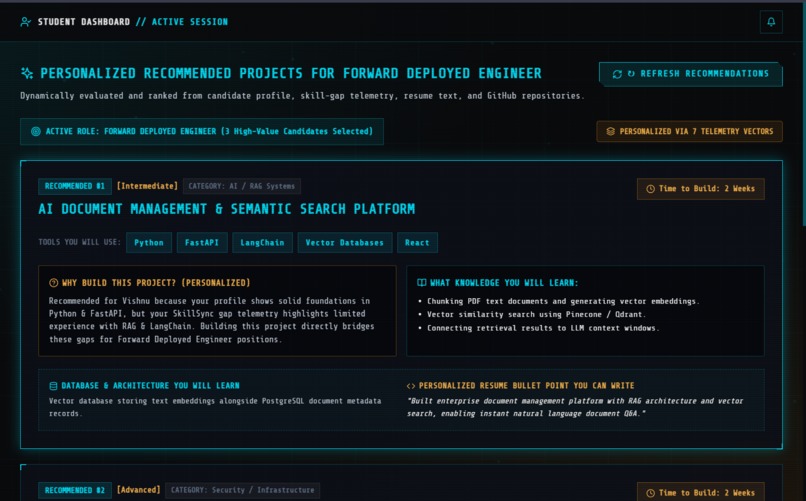Screen dimensions: 806x501
Task: Click vector database storing text embeddings description
Action: [x=215, y=407]
